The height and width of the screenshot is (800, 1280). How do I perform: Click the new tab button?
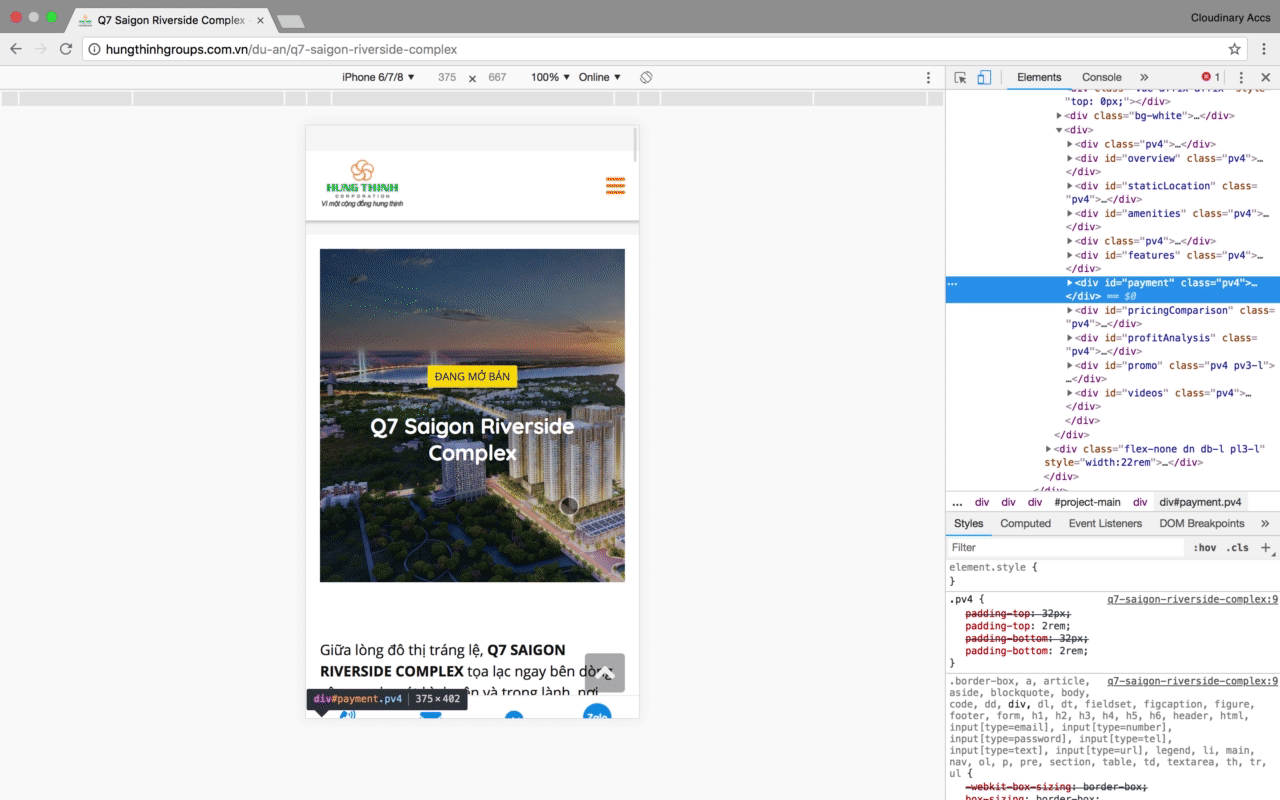(x=290, y=21)
